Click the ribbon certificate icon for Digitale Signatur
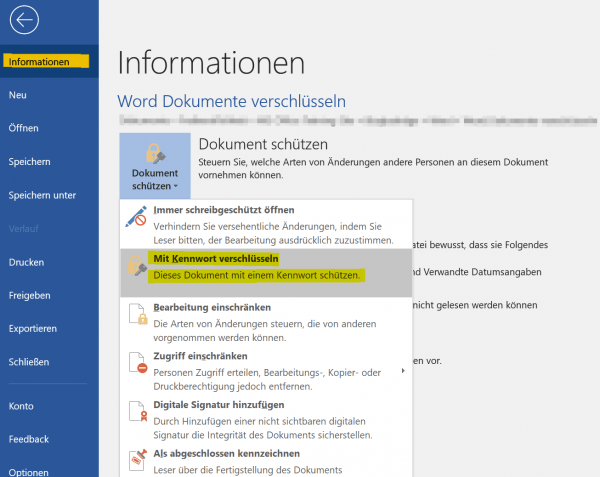This screenshot has height=477, width=600. coord(138,411)
